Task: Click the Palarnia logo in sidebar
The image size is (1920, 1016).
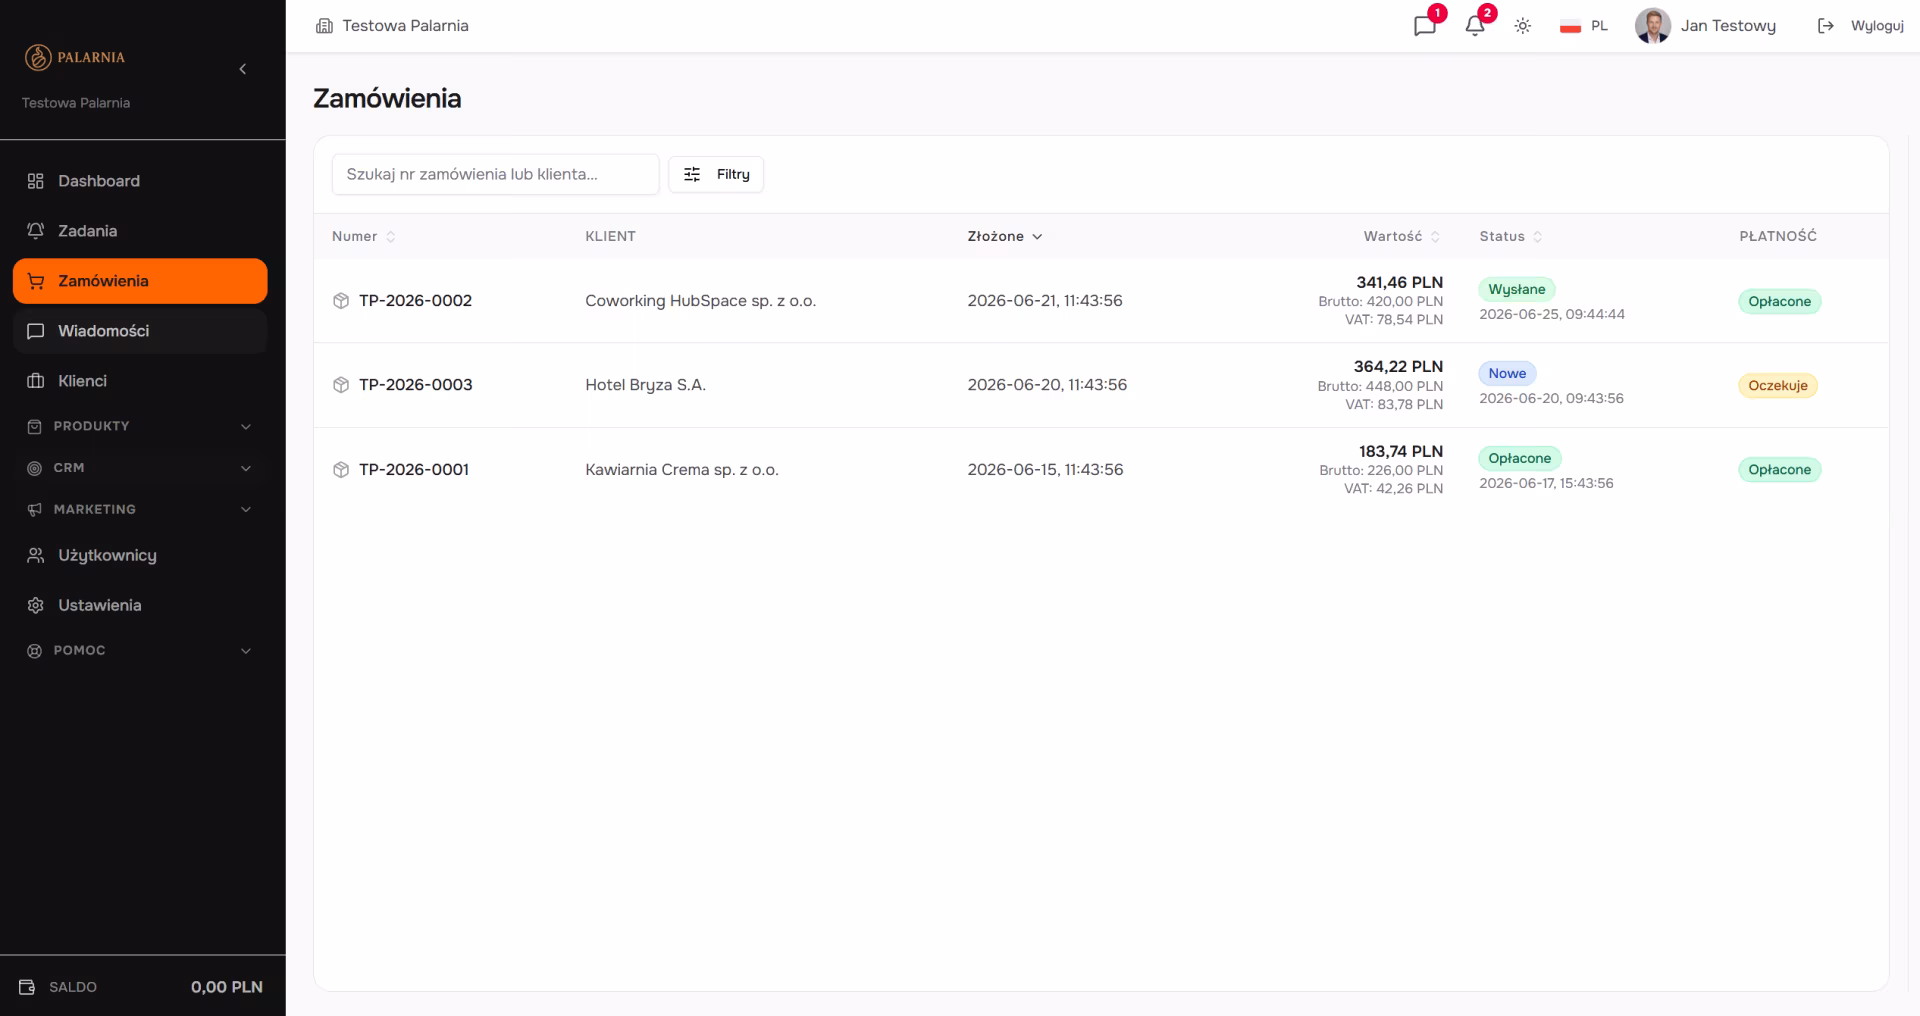Action: point(75,57)
